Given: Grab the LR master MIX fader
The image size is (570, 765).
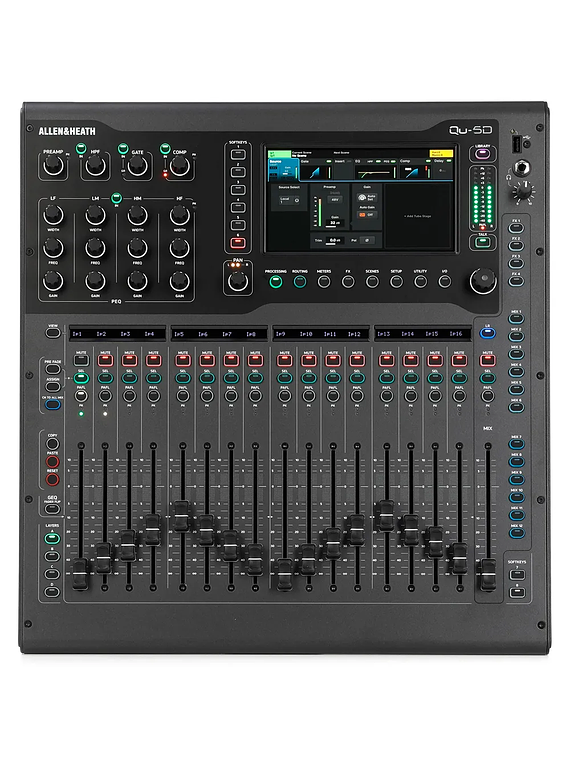Looking at the screenshot, I should tap(487, 574).
